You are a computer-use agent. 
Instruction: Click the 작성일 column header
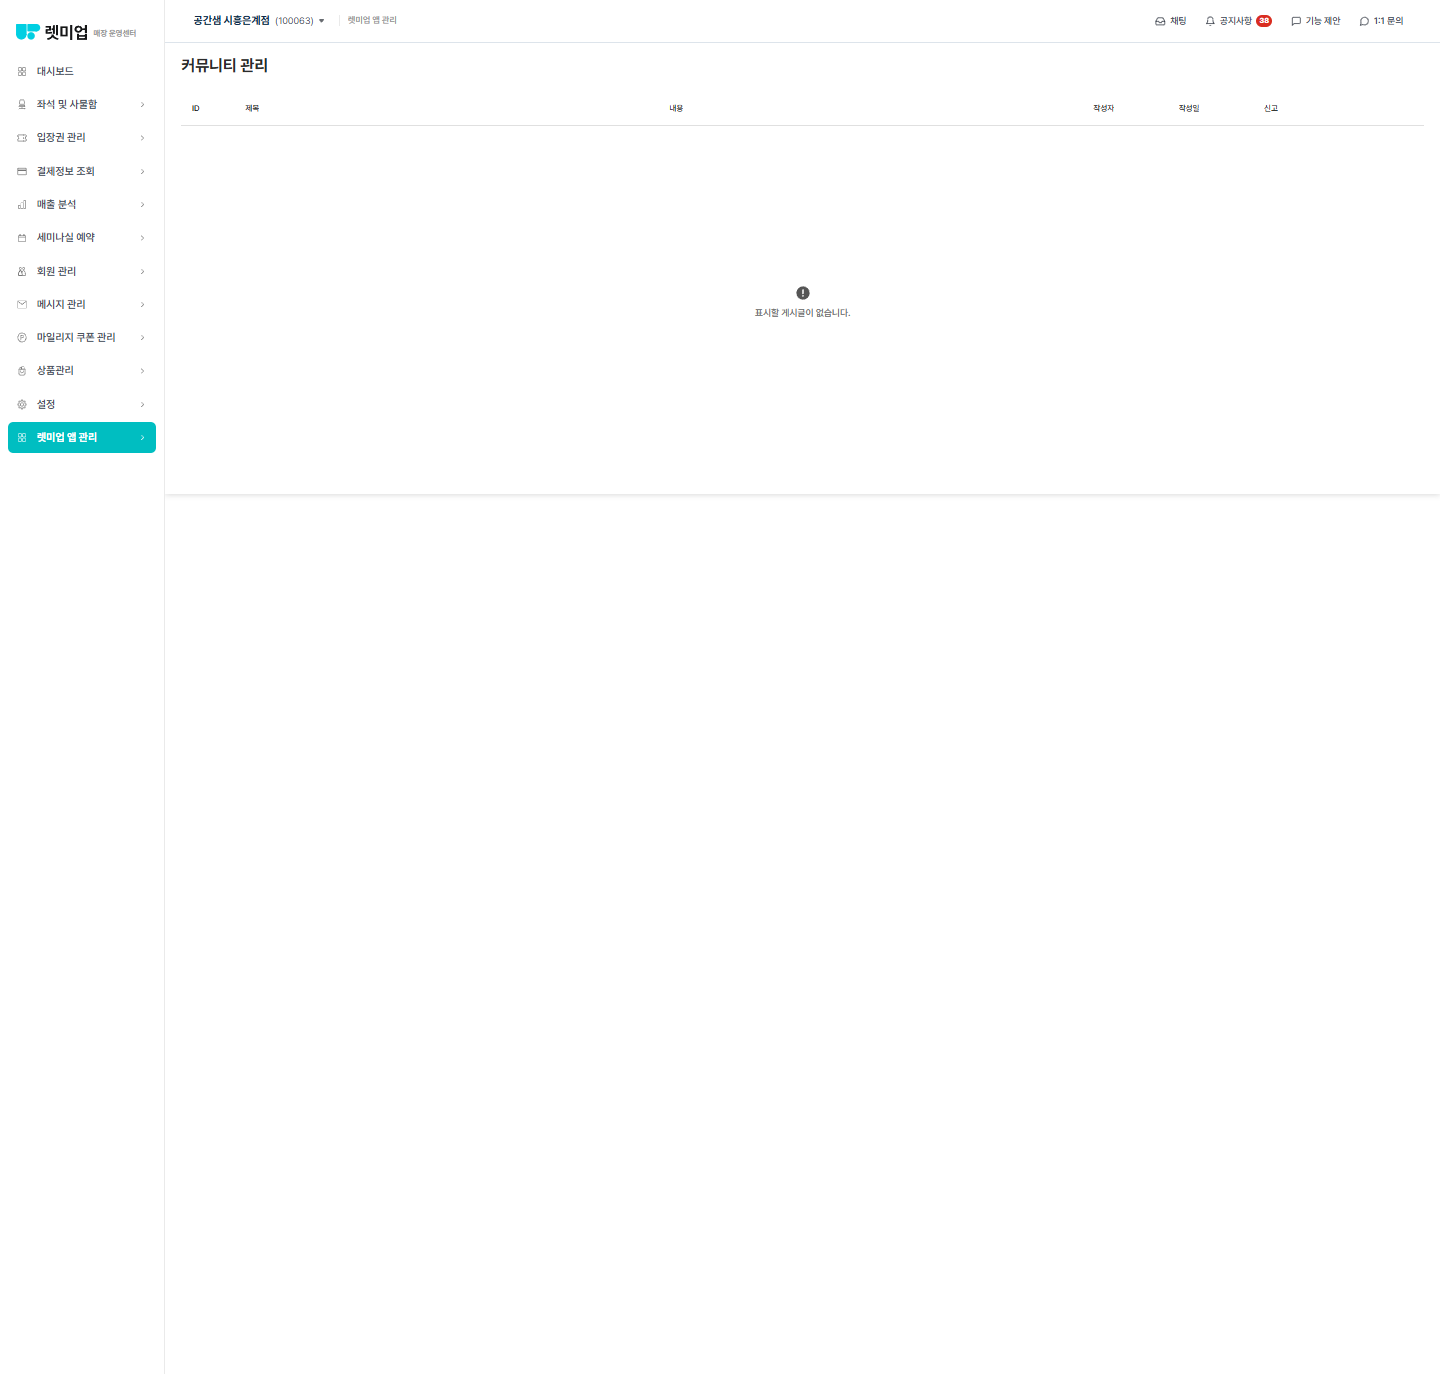(1188, 108)
